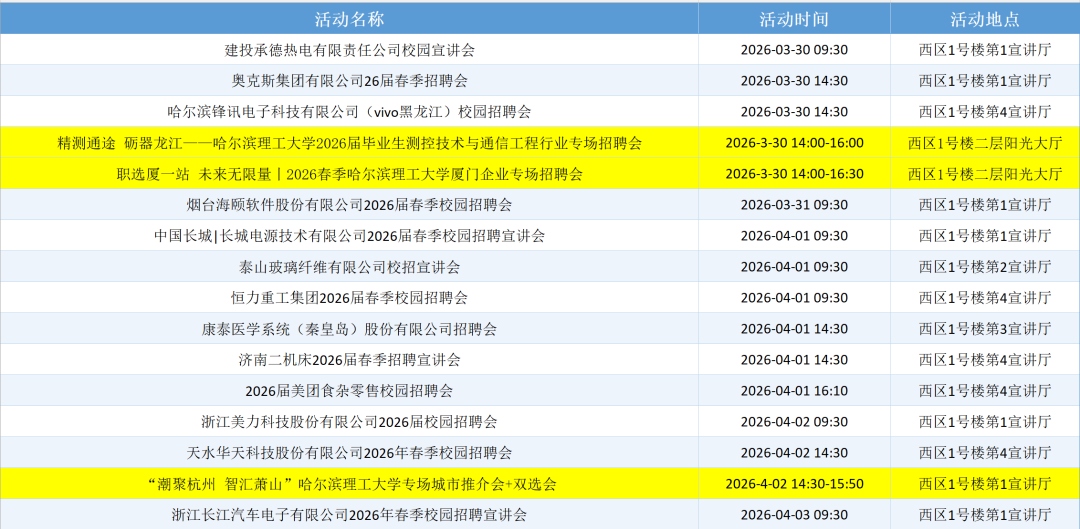Click the location for 奥克斯集团 row

(985, 81)
